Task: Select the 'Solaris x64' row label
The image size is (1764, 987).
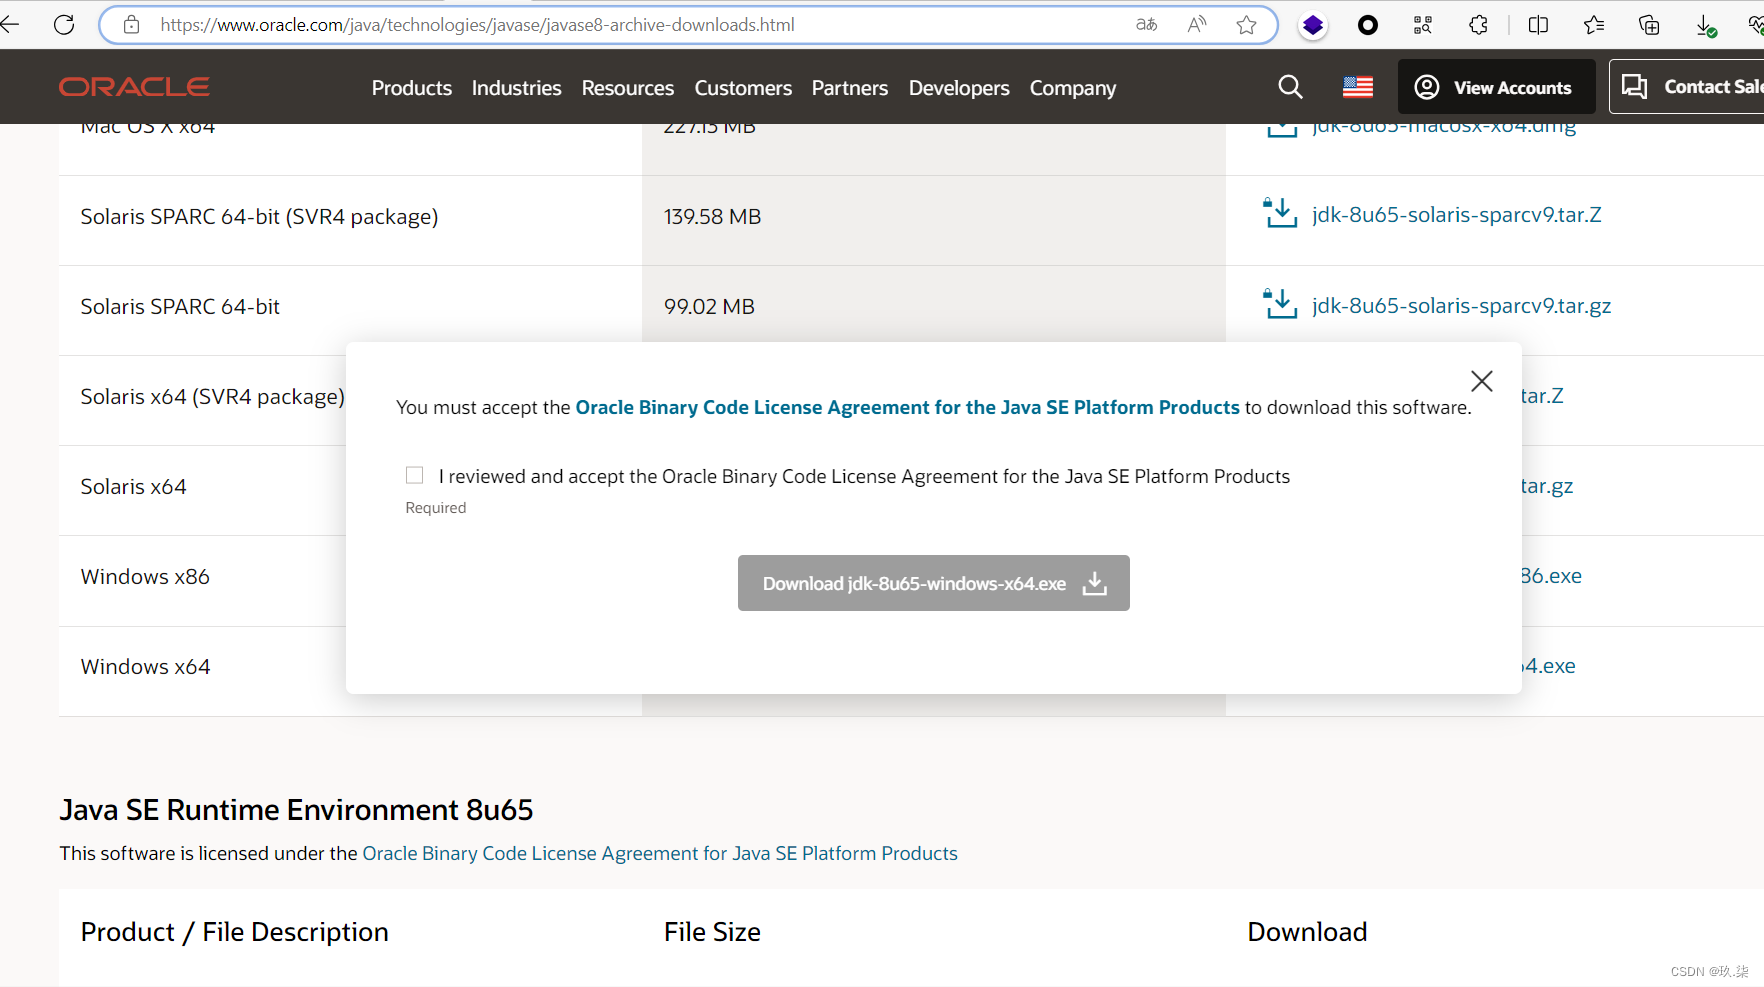Action: (133, 487)
